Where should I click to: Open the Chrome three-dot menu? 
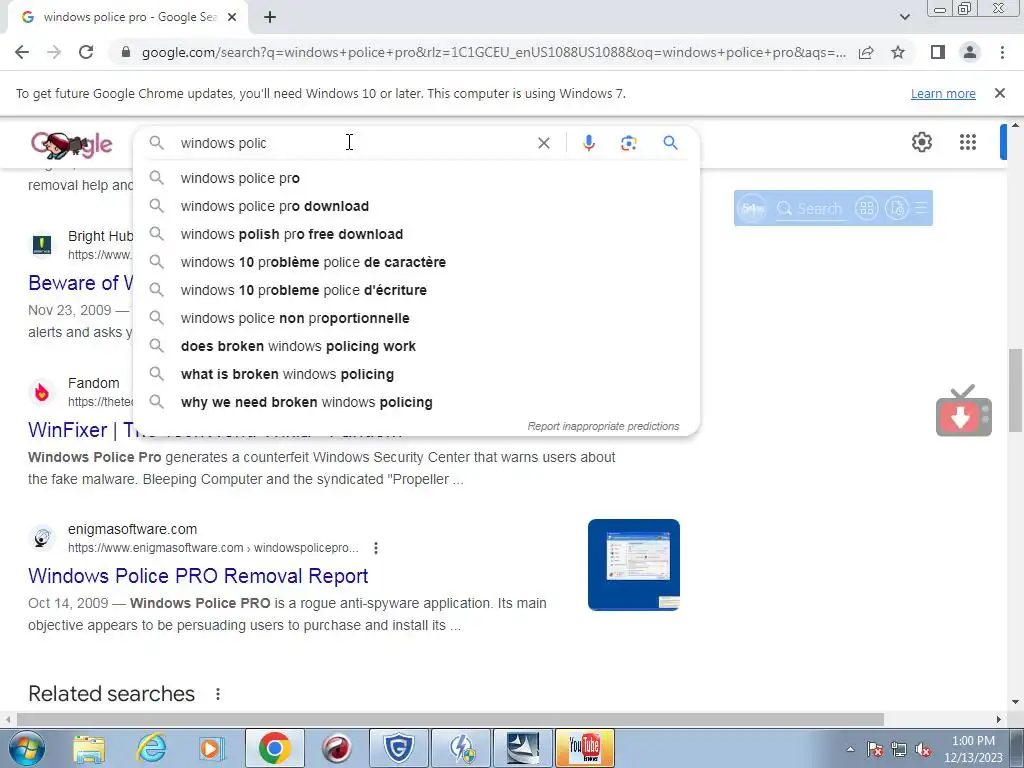tap(1002, 52)
